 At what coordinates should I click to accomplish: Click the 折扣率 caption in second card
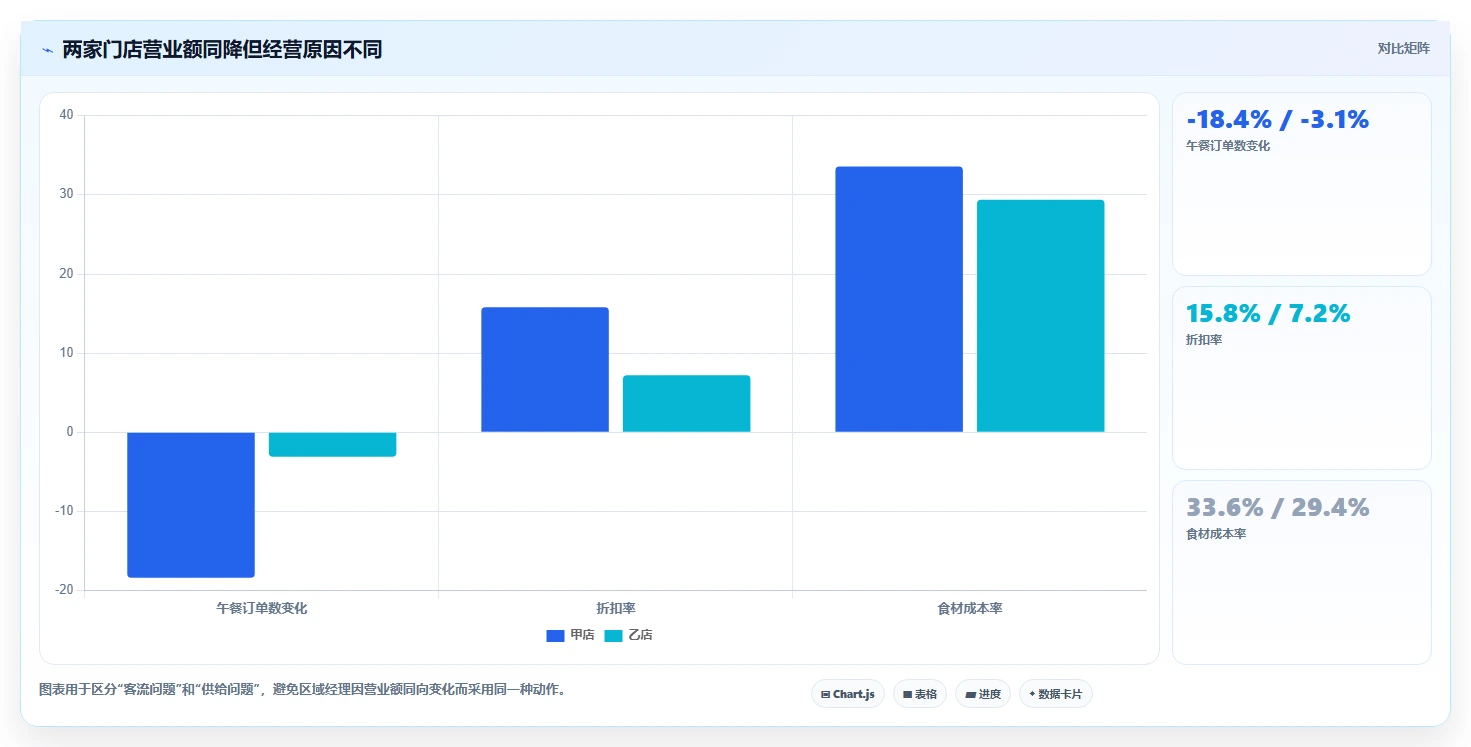(1202, 340)
